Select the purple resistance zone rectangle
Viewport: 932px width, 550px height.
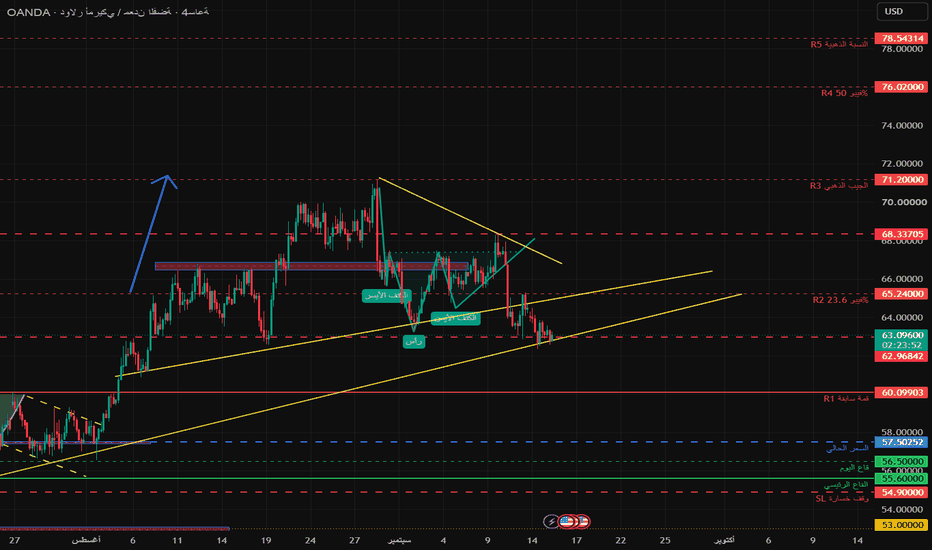click(311, 266)
